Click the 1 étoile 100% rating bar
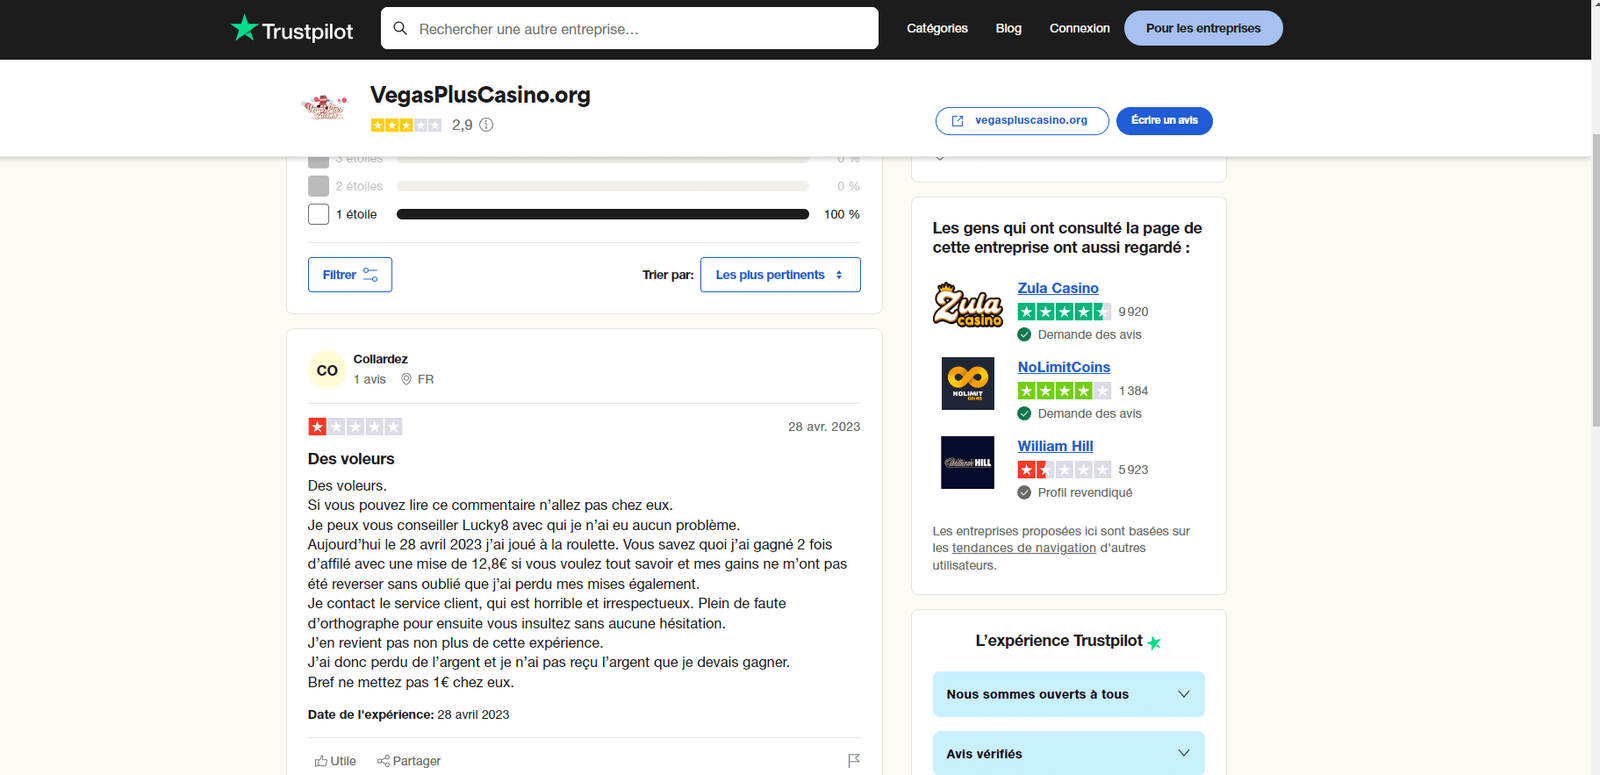The image size is (1600, 775). (x=603, y=214)
